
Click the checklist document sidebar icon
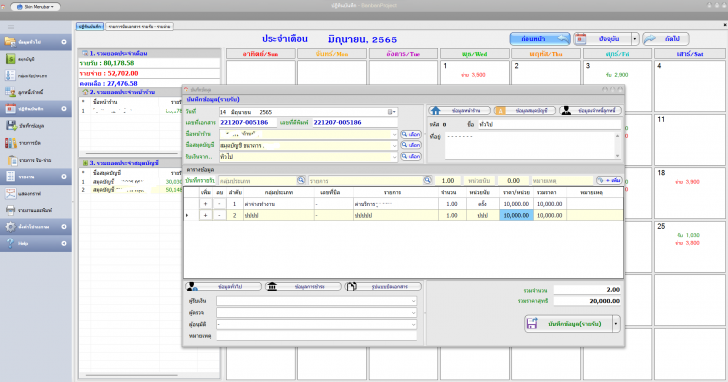[10, 75]
